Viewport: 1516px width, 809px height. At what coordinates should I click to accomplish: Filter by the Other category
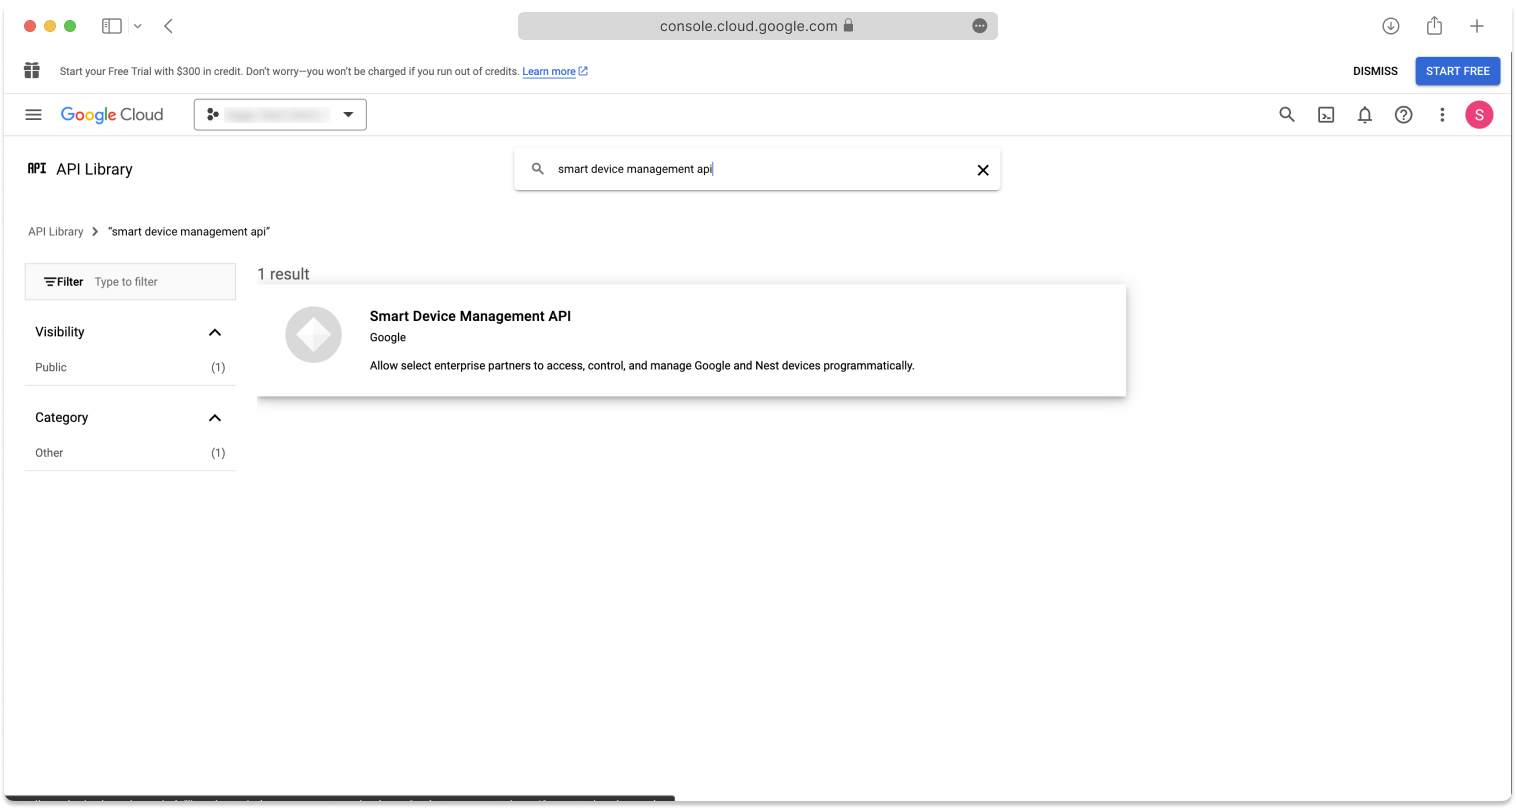48,452
